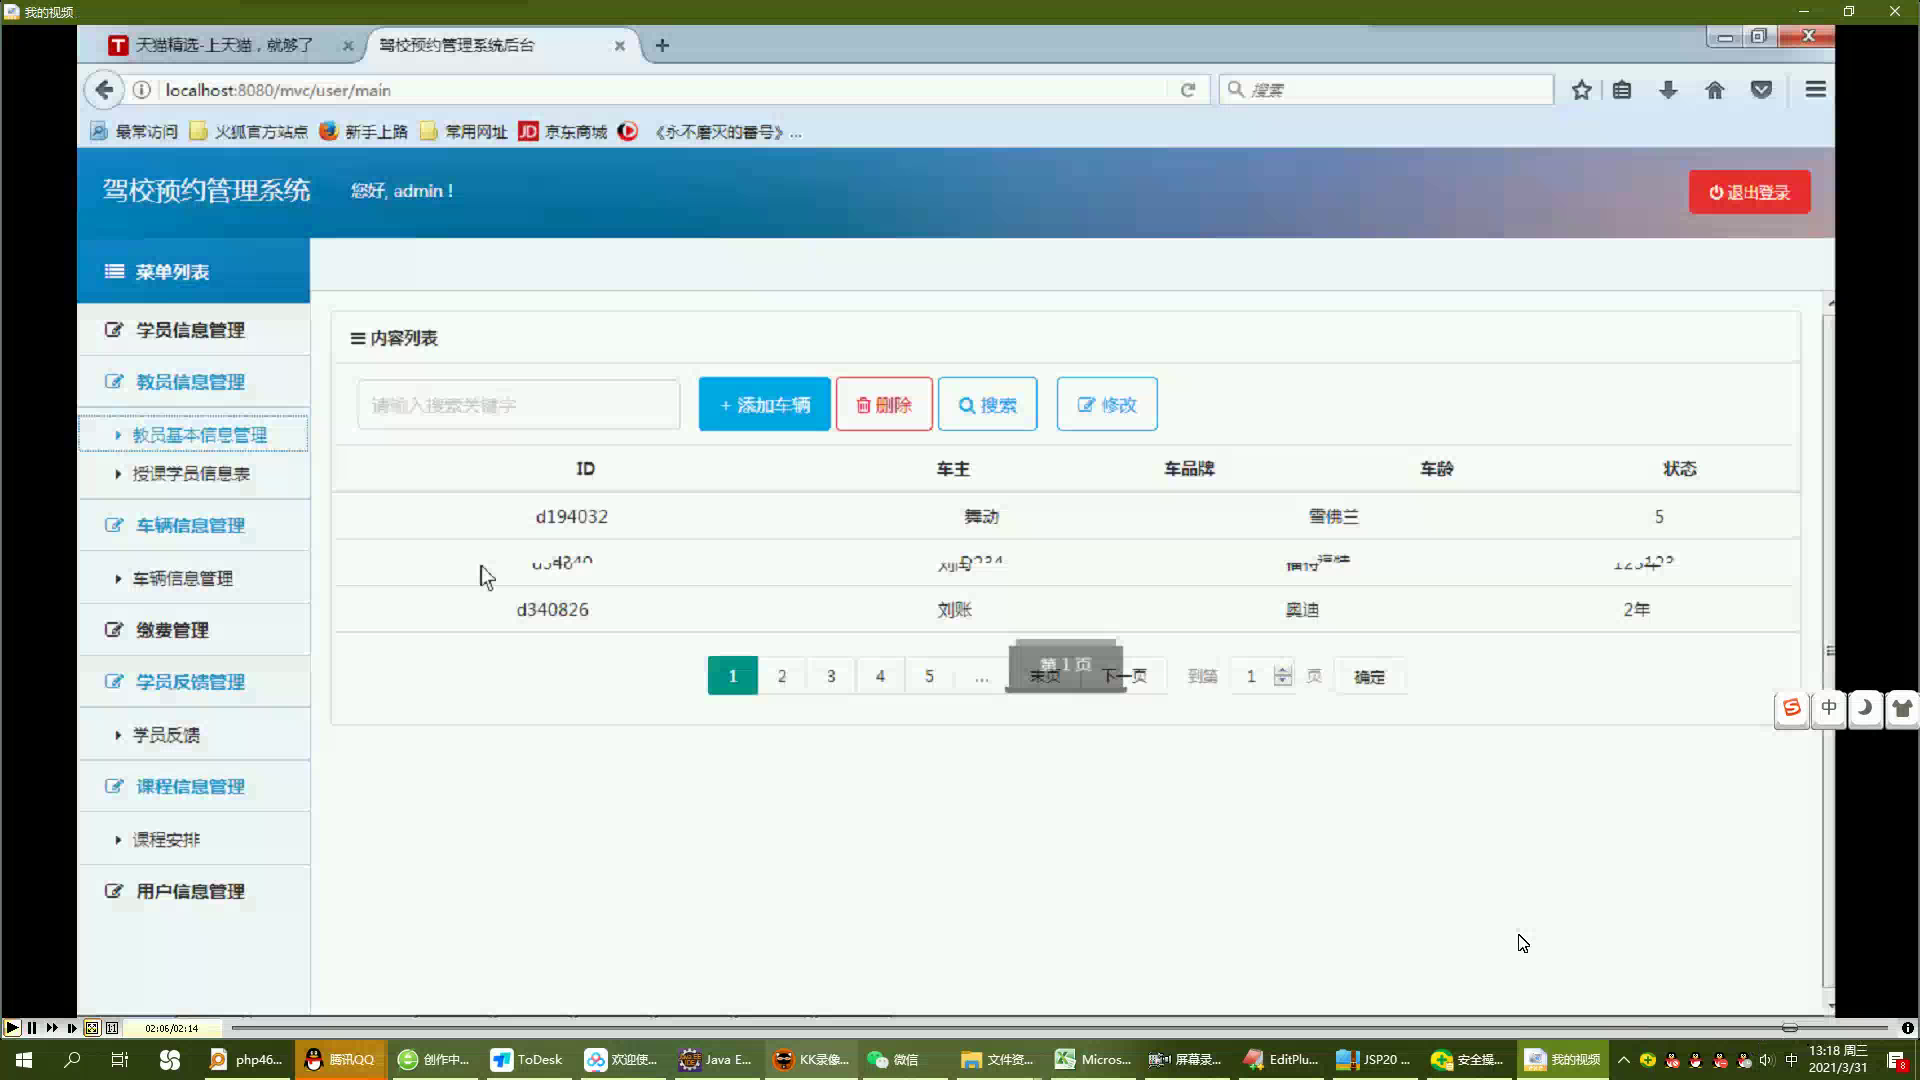The image size is (1920, 1080).
Task: Open the 永不磨灭的番号 bookmark
Action: click(x=709, y=132)
